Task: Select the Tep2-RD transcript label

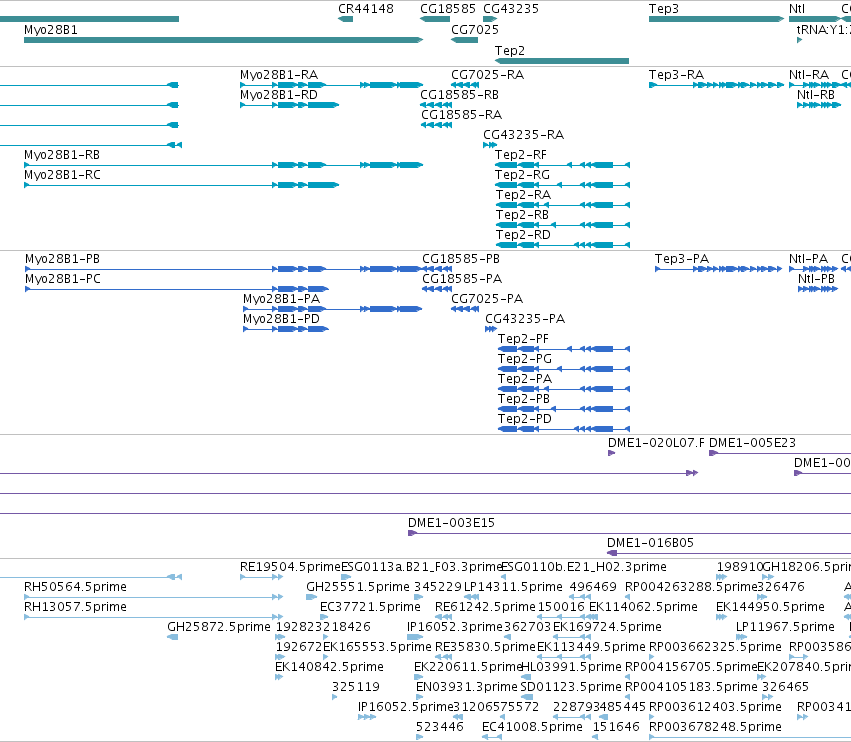Action: [x=523, y=234]
